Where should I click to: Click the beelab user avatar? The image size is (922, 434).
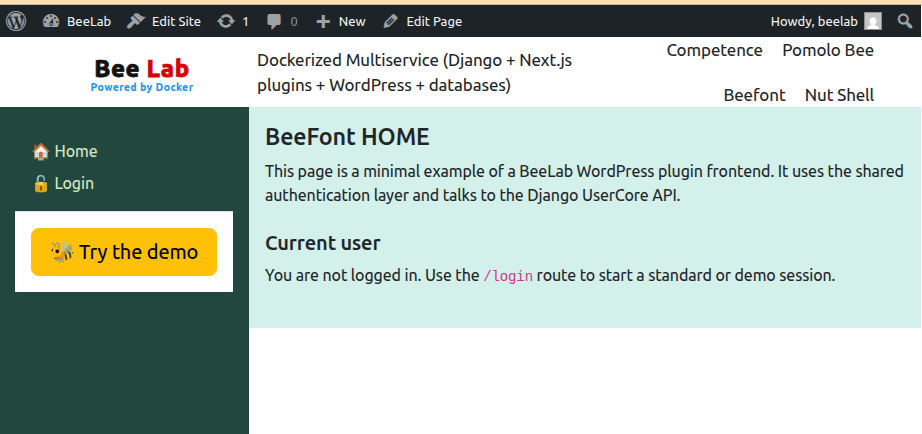tap(873, 21)
